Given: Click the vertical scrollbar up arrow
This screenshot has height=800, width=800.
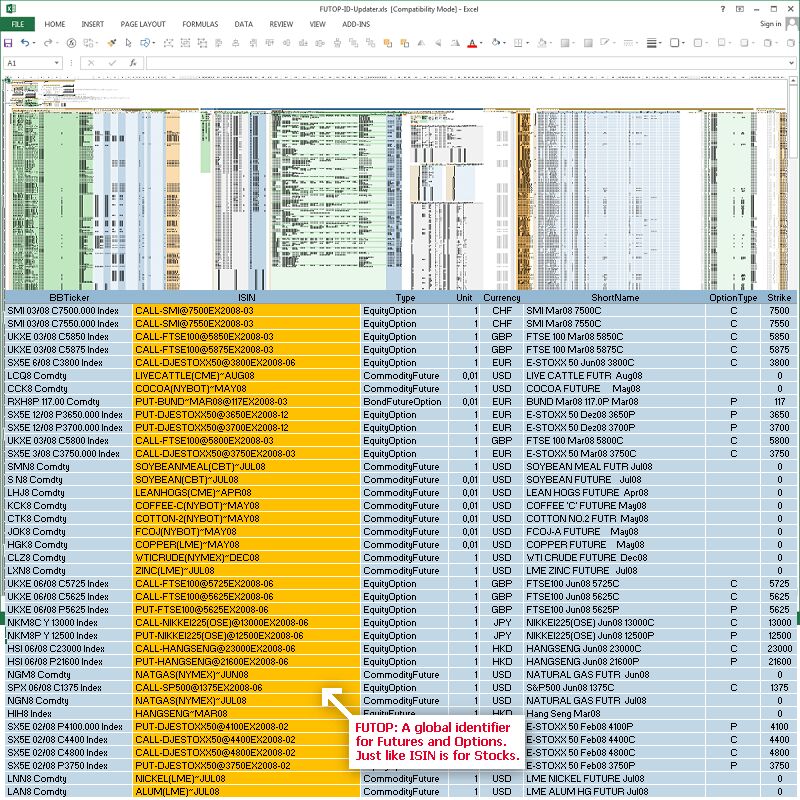Looking at the screenshot, I should tap(793, 81).
